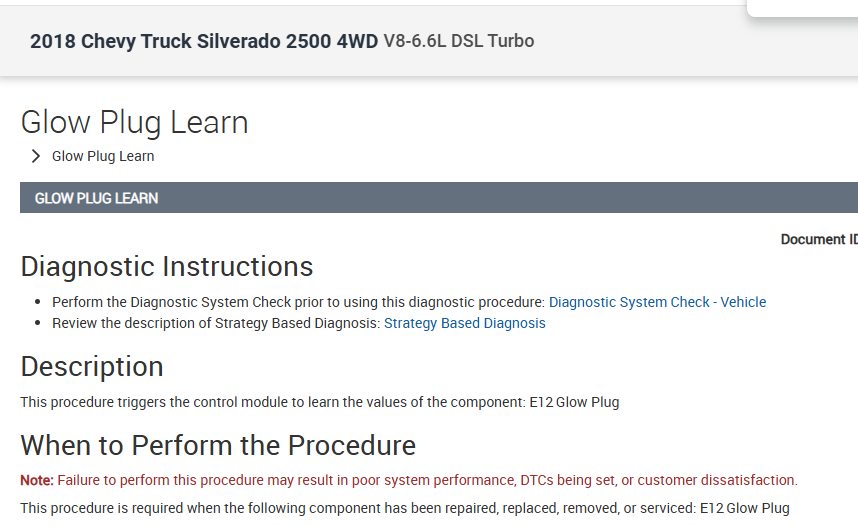This screenshot has height=526, width=858.
Task: Click the red 'Failure to perform this procedure' warning
Action: click(x=427, y=480)
